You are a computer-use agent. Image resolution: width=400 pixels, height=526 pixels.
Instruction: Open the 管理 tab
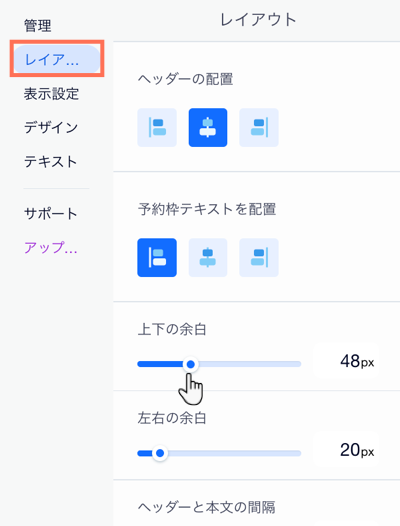38,26
